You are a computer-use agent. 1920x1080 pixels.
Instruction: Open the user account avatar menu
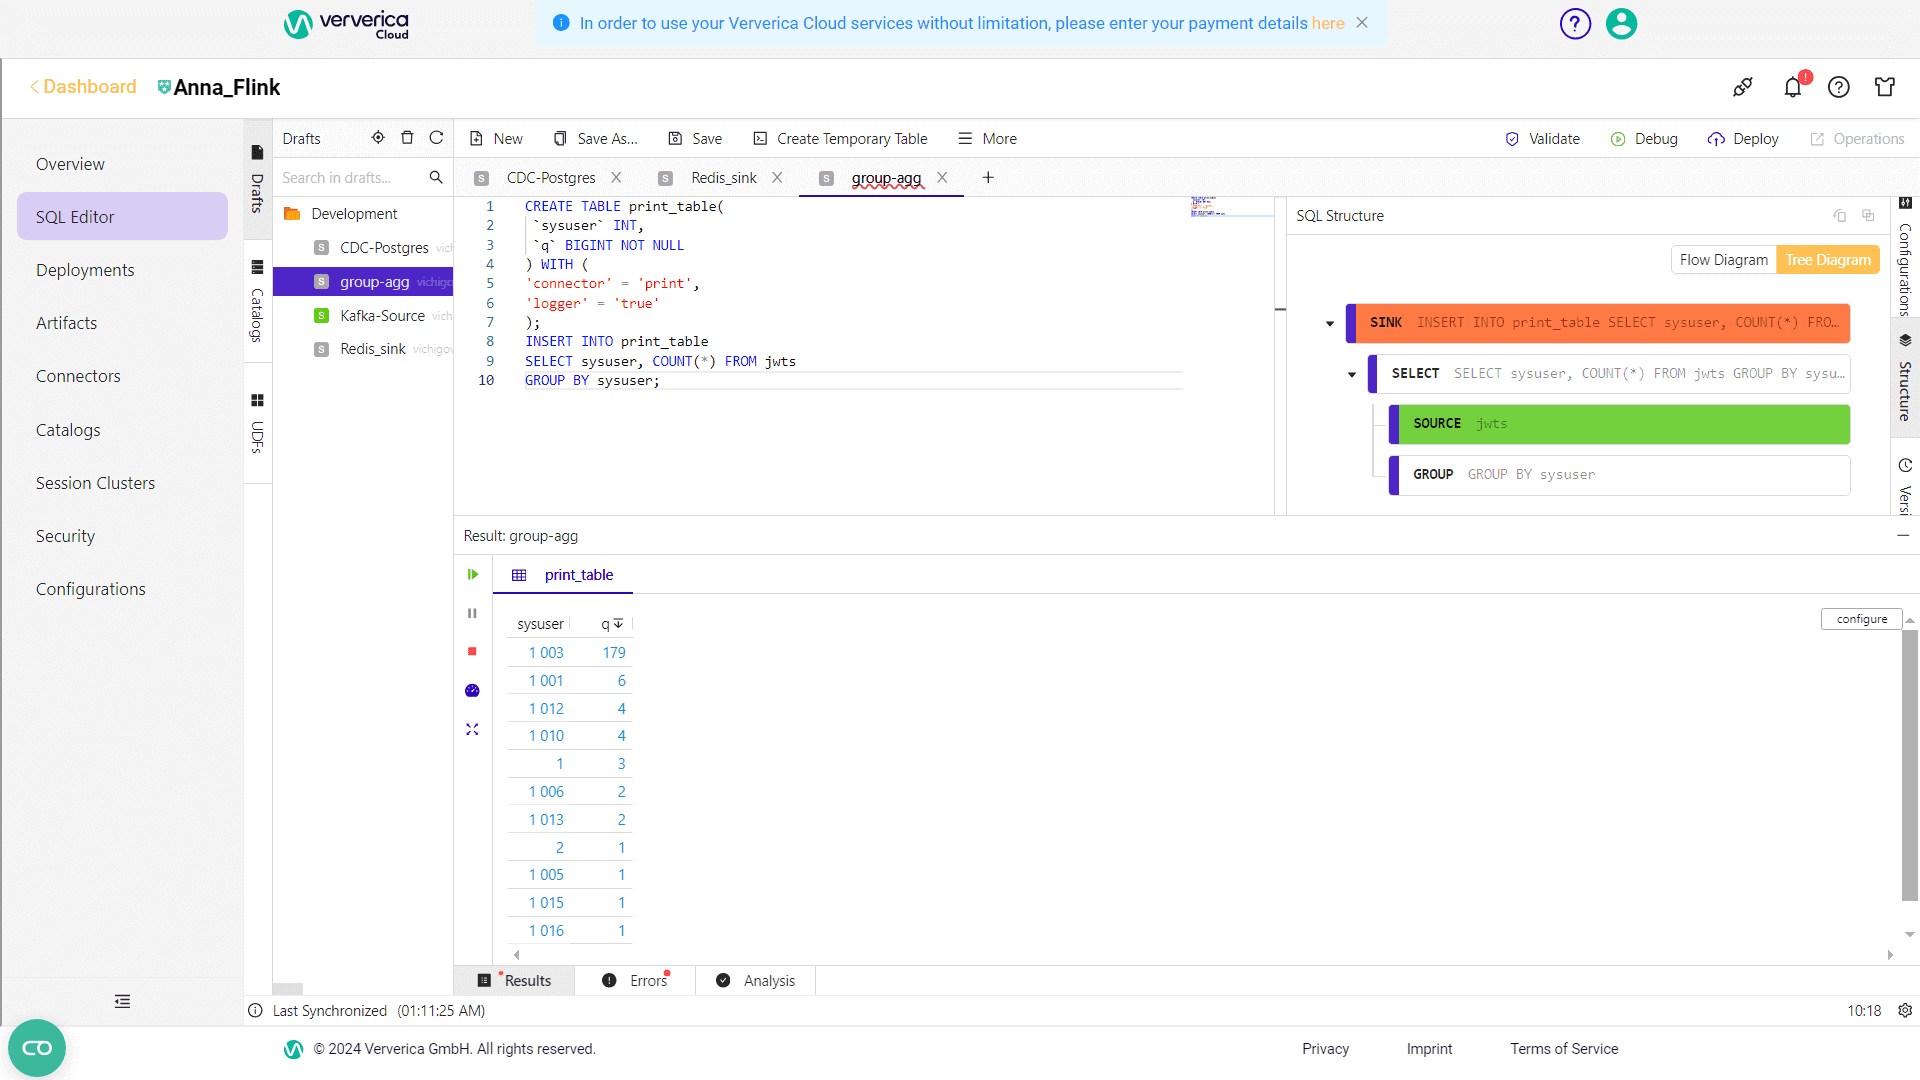point(1621,23)
